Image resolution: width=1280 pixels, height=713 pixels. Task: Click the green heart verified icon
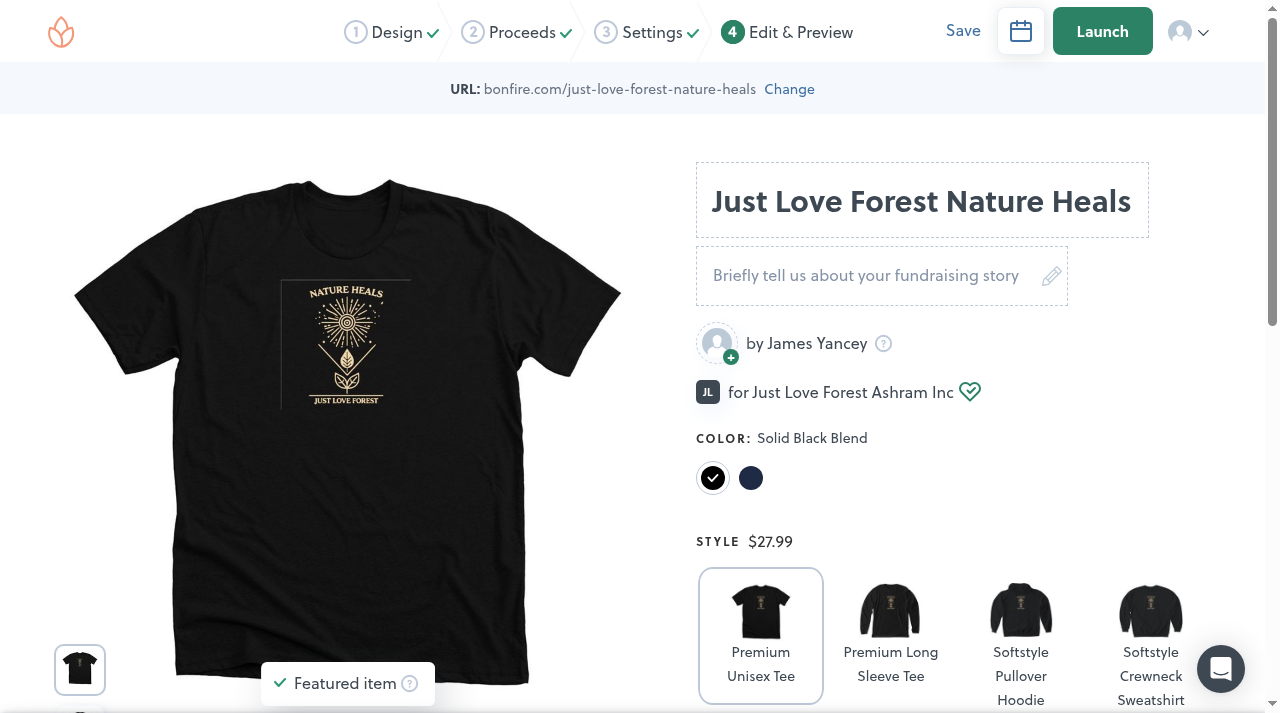coord(970,392)
